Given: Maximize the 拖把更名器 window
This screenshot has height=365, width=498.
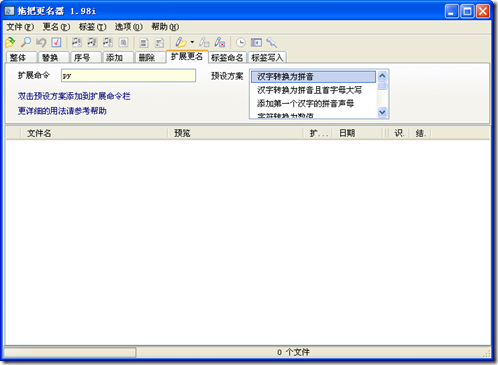Looking at the screenshot, I should point(467,11).
